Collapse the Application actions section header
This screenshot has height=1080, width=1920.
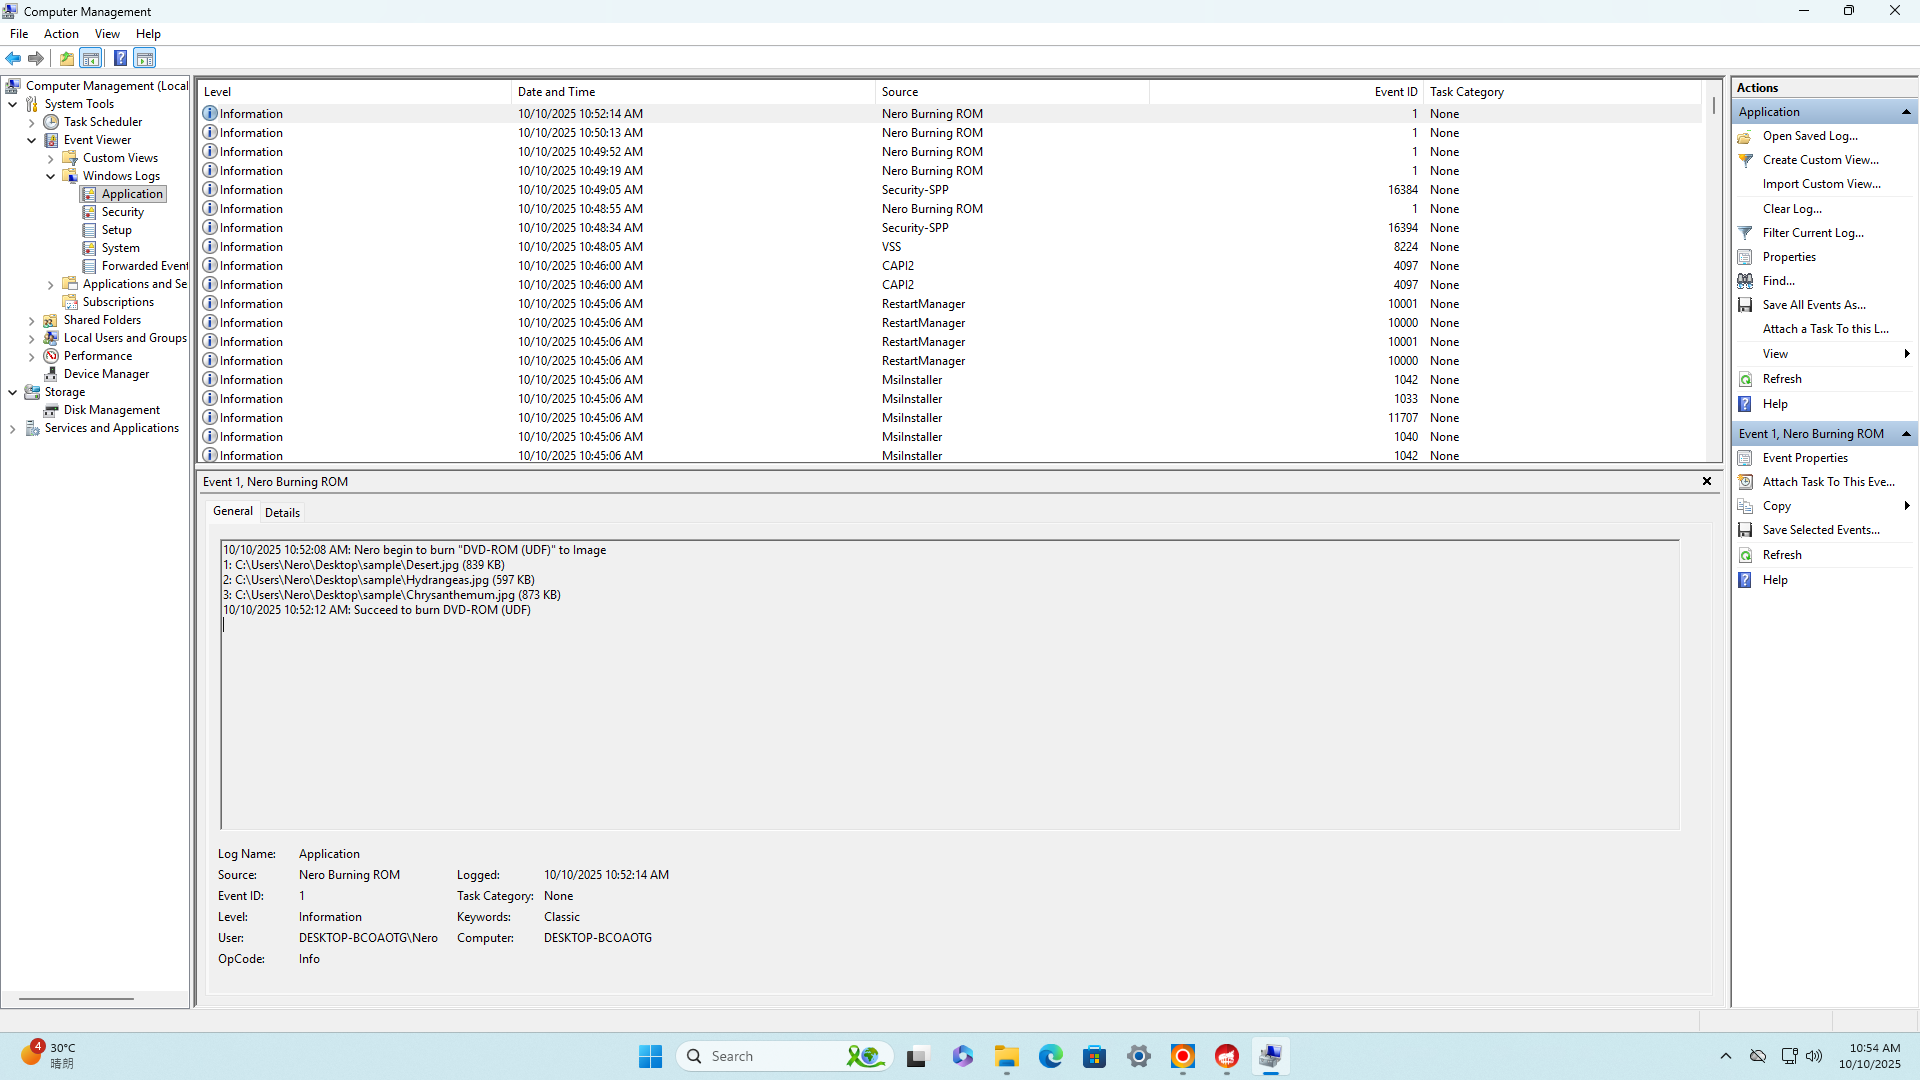(x=1905, y=112)
